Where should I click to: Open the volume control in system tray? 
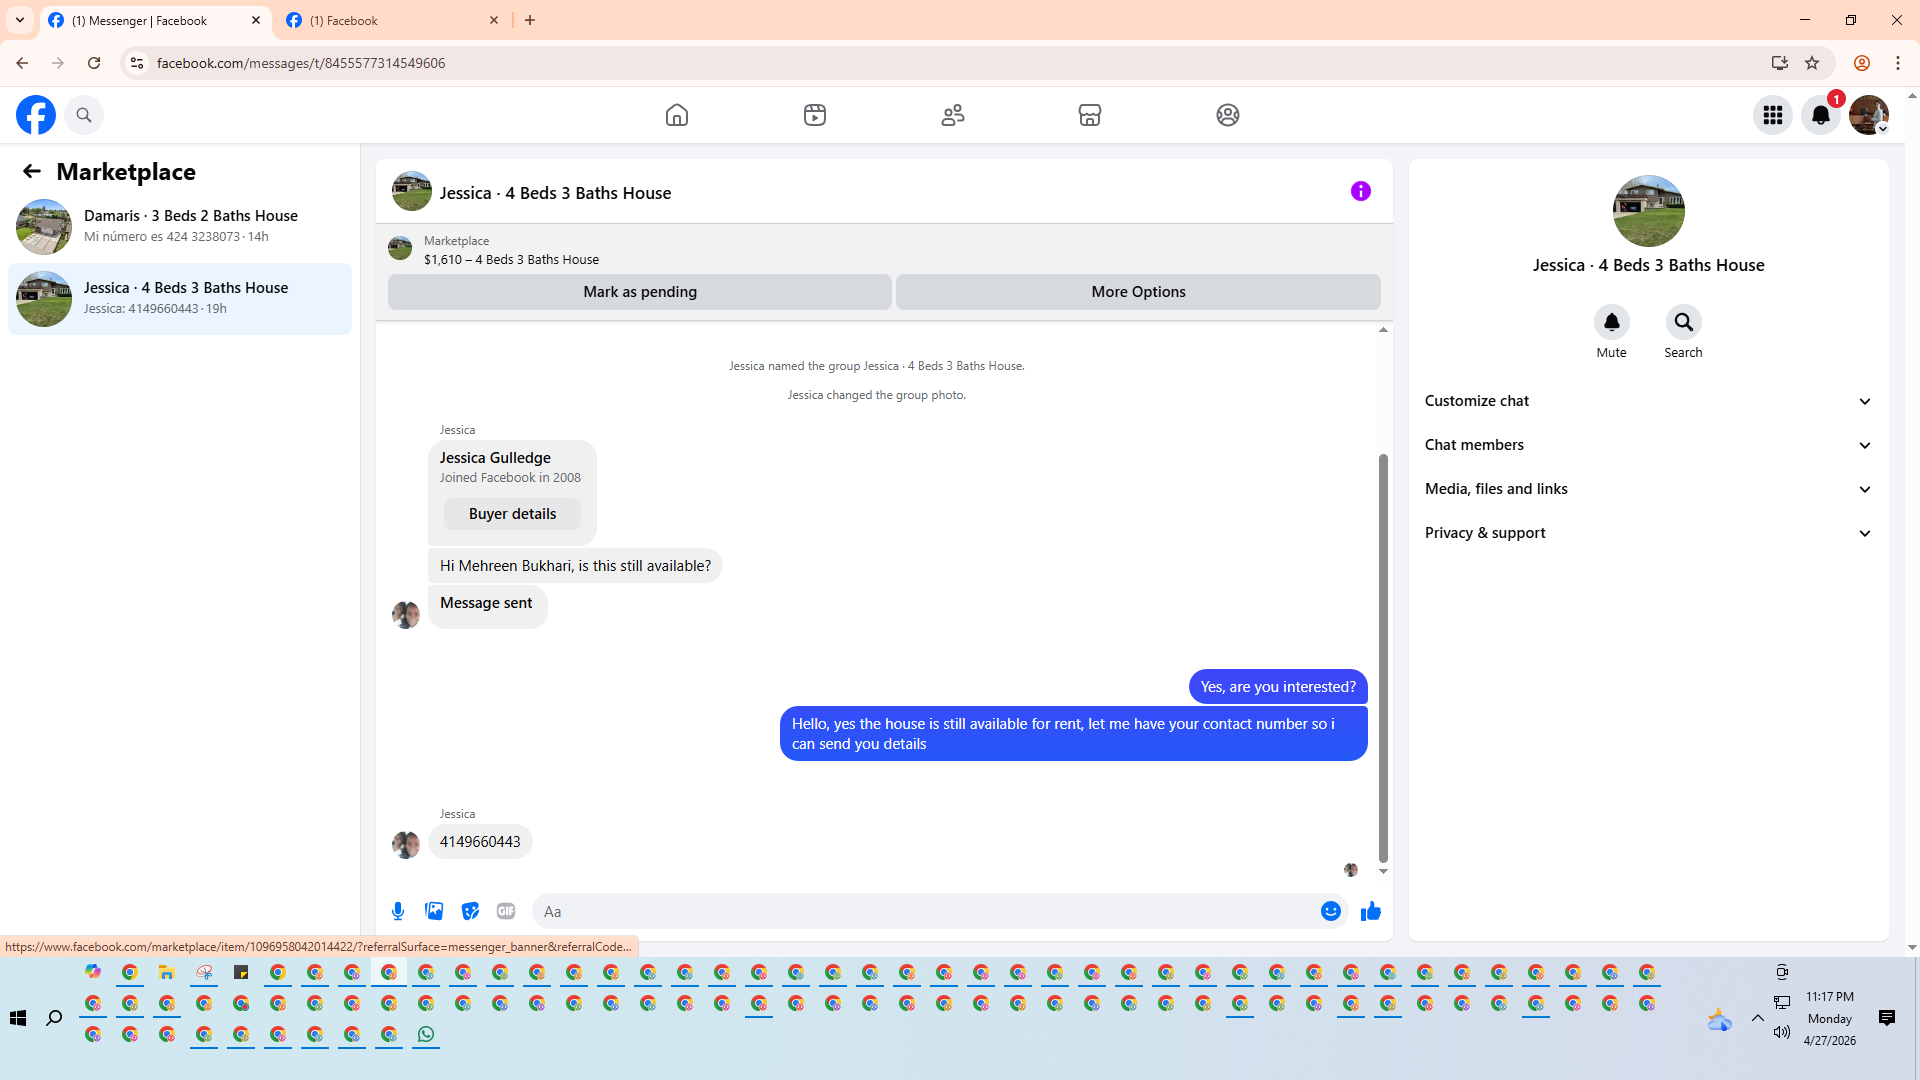coord(1782,1032)
